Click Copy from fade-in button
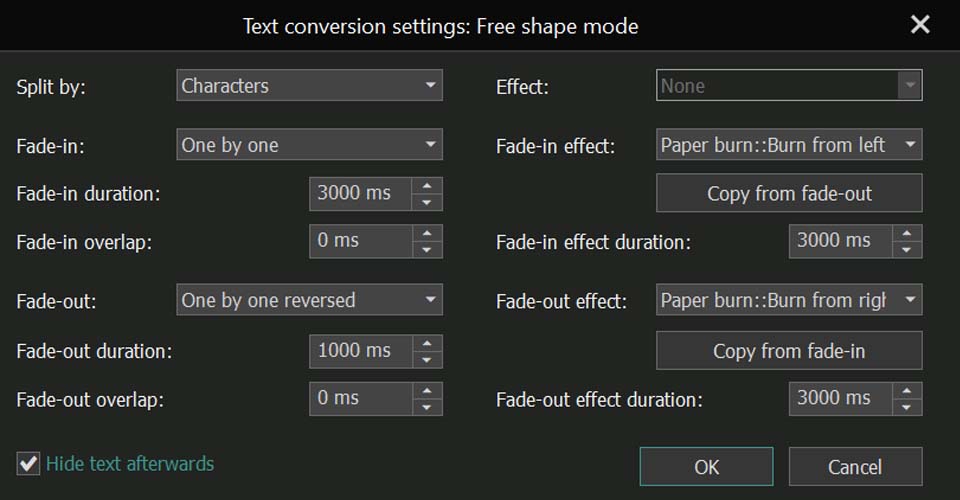This screenshot has height=500, width=960. tap(789, 351)
